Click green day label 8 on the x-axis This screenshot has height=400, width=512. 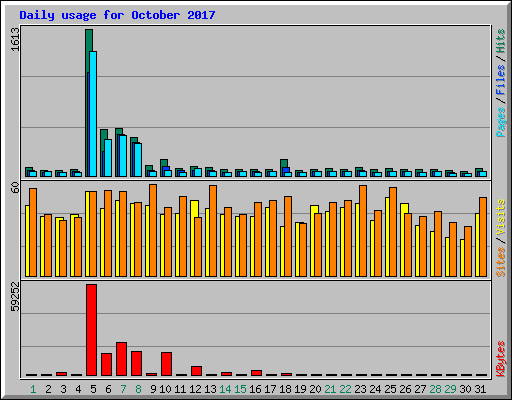point(138,389)
